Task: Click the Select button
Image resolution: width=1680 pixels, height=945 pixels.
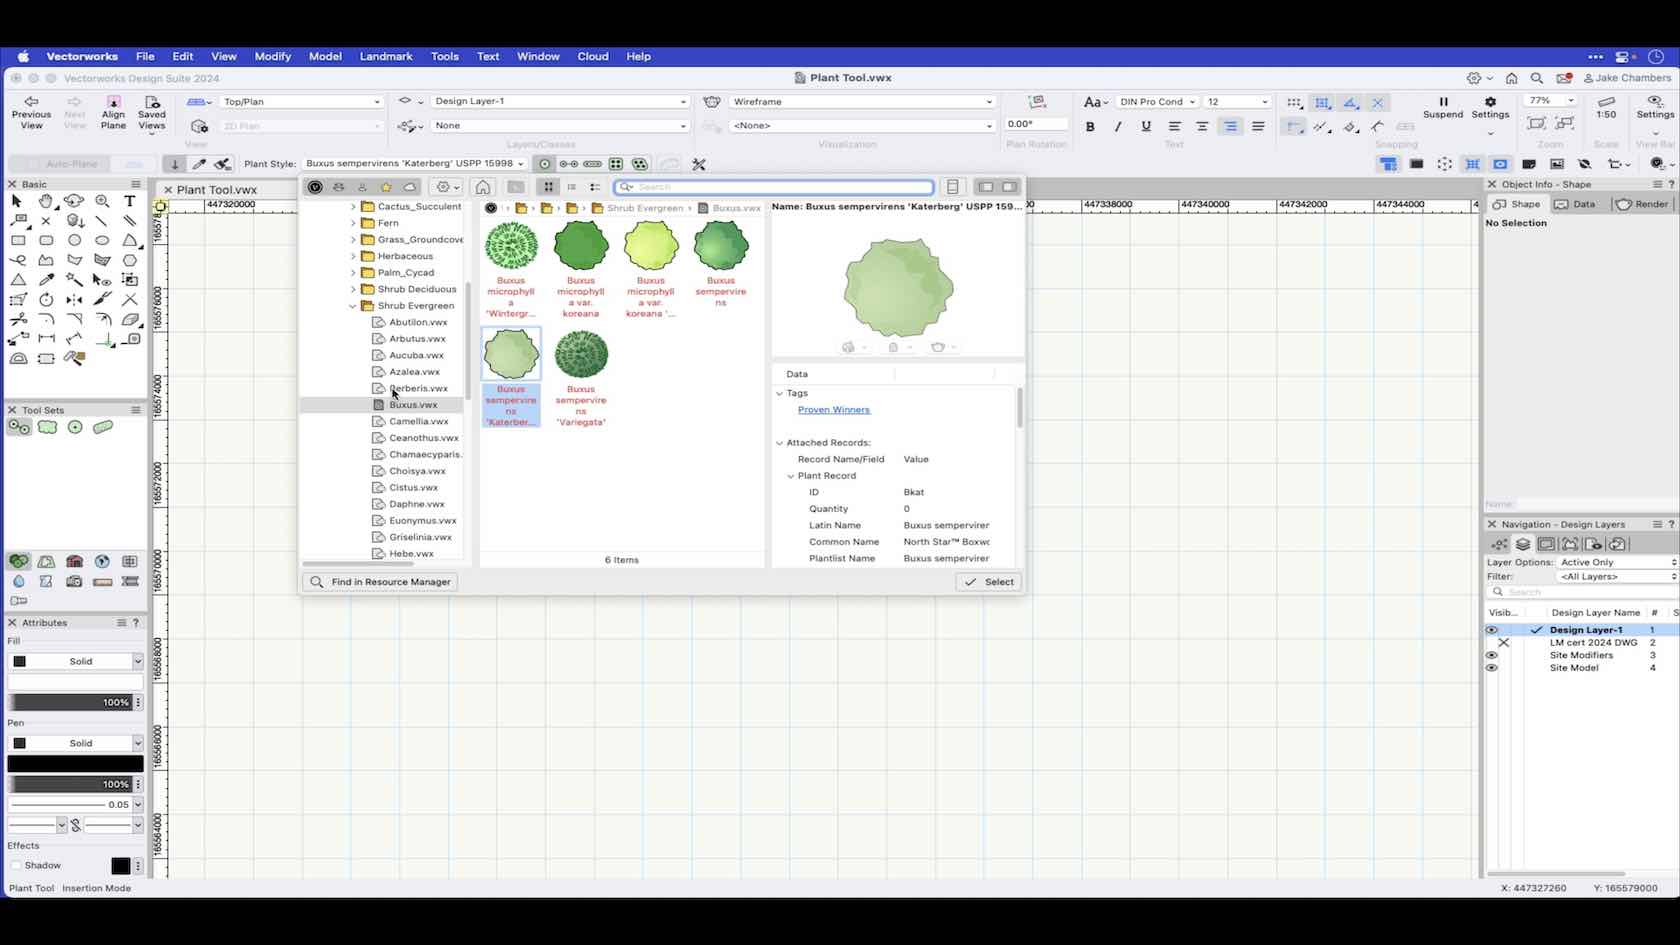Action: tap(988, 582)
